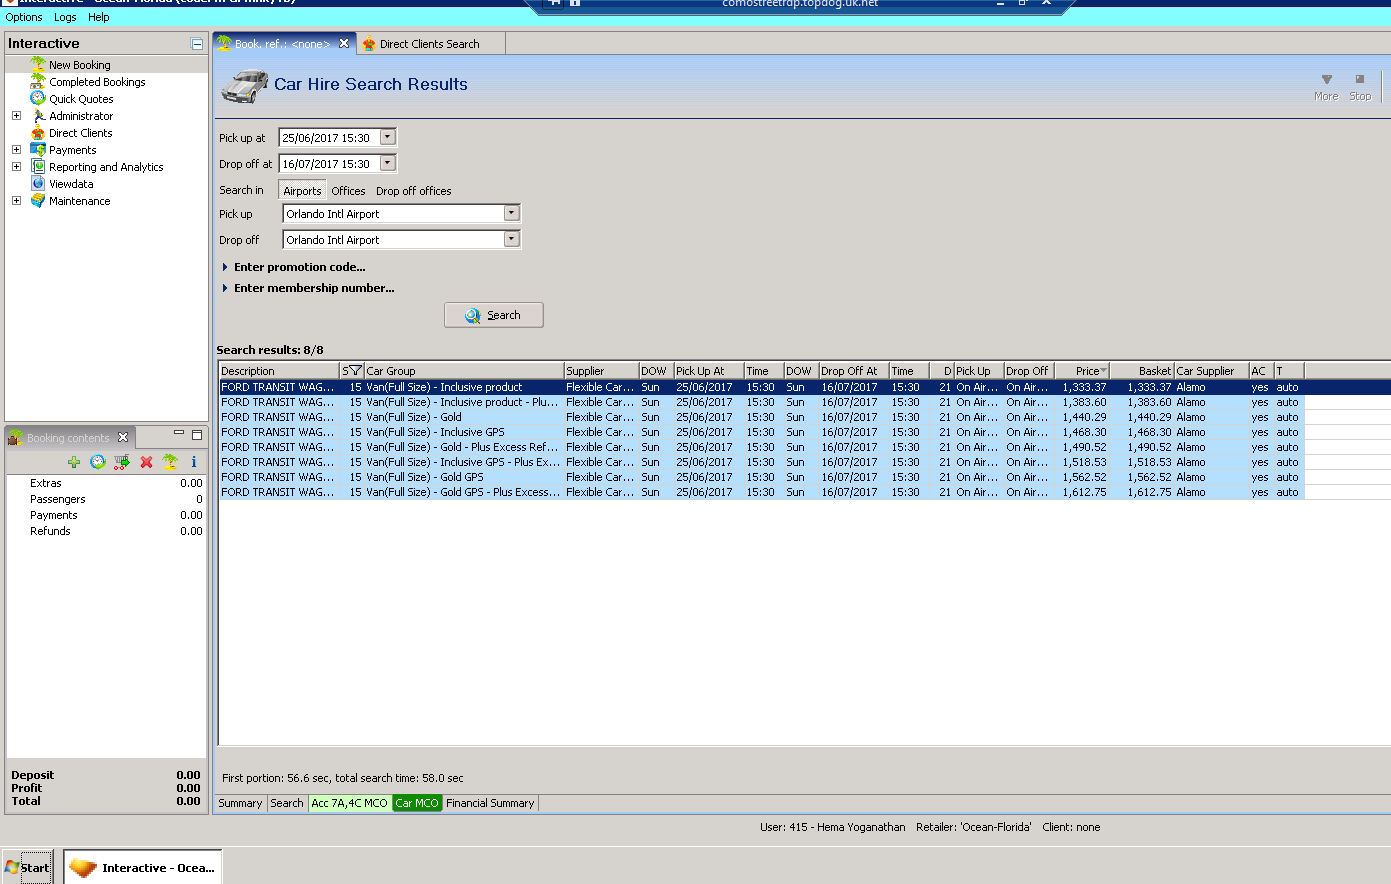Click the Payments money icon in sidebar
This screenshot has height=884, width=1391.
[x=38, y=149]
